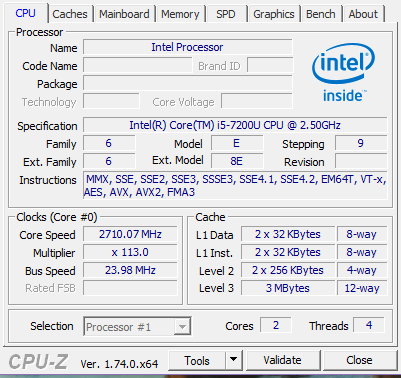Click the Specification value i5-7200U
This screenshot has height=378, width=401.
[x=235, y=125]
